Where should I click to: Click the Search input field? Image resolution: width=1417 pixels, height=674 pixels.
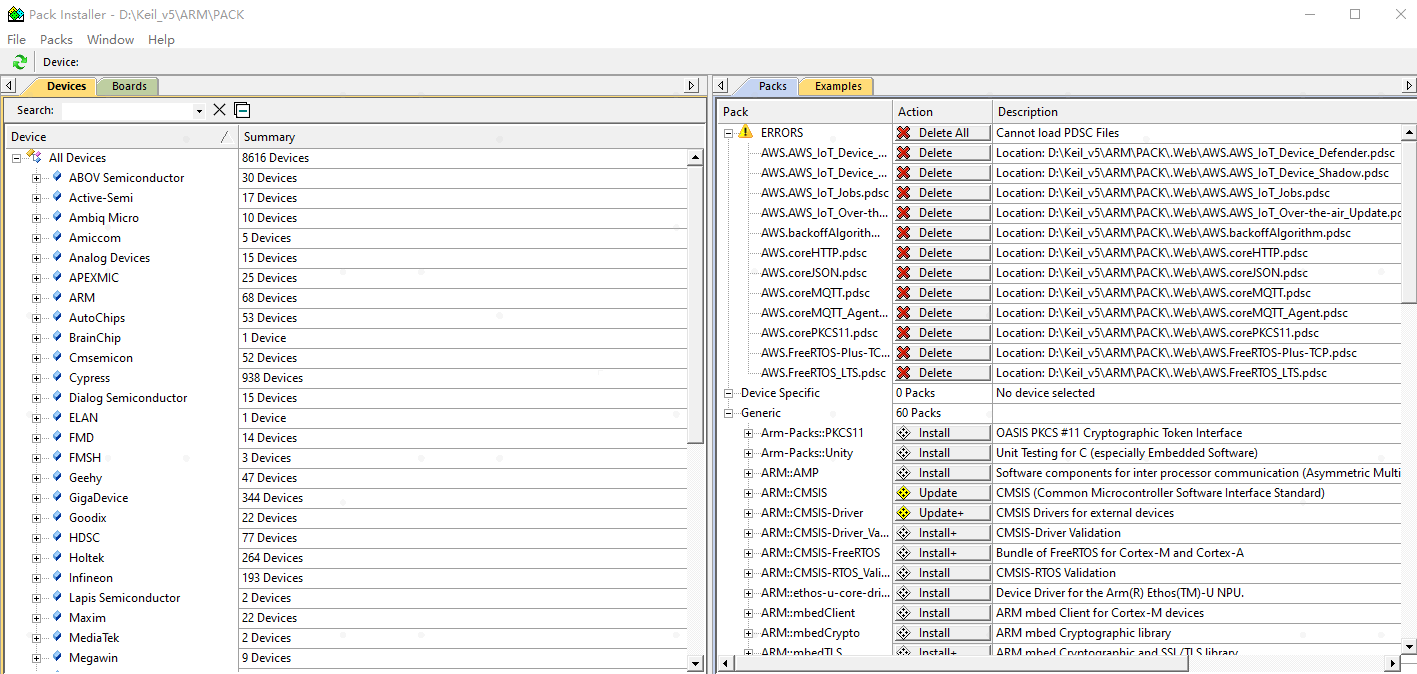[x=127, y=111]
